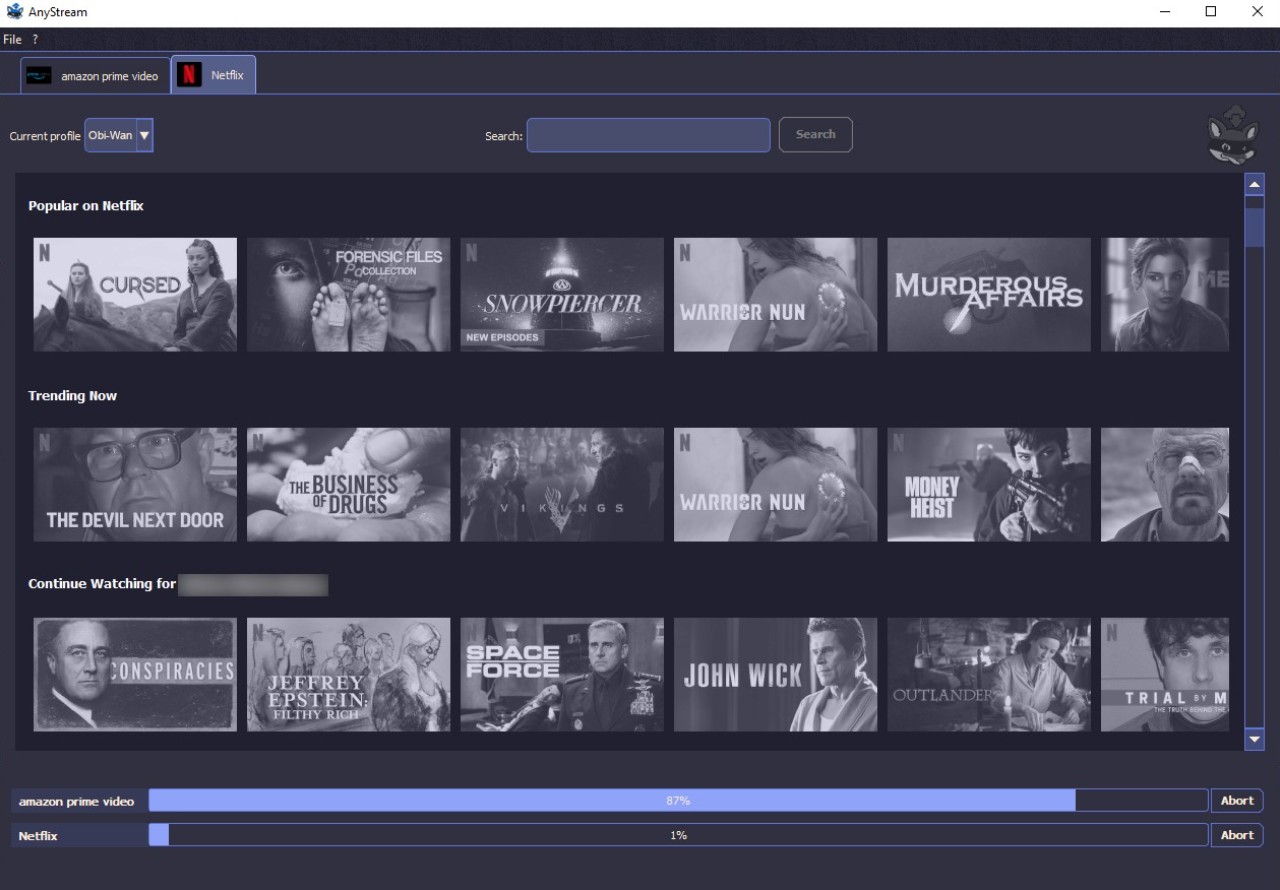Open the ? help menu

pyautogui.click(x=35, y=39)
